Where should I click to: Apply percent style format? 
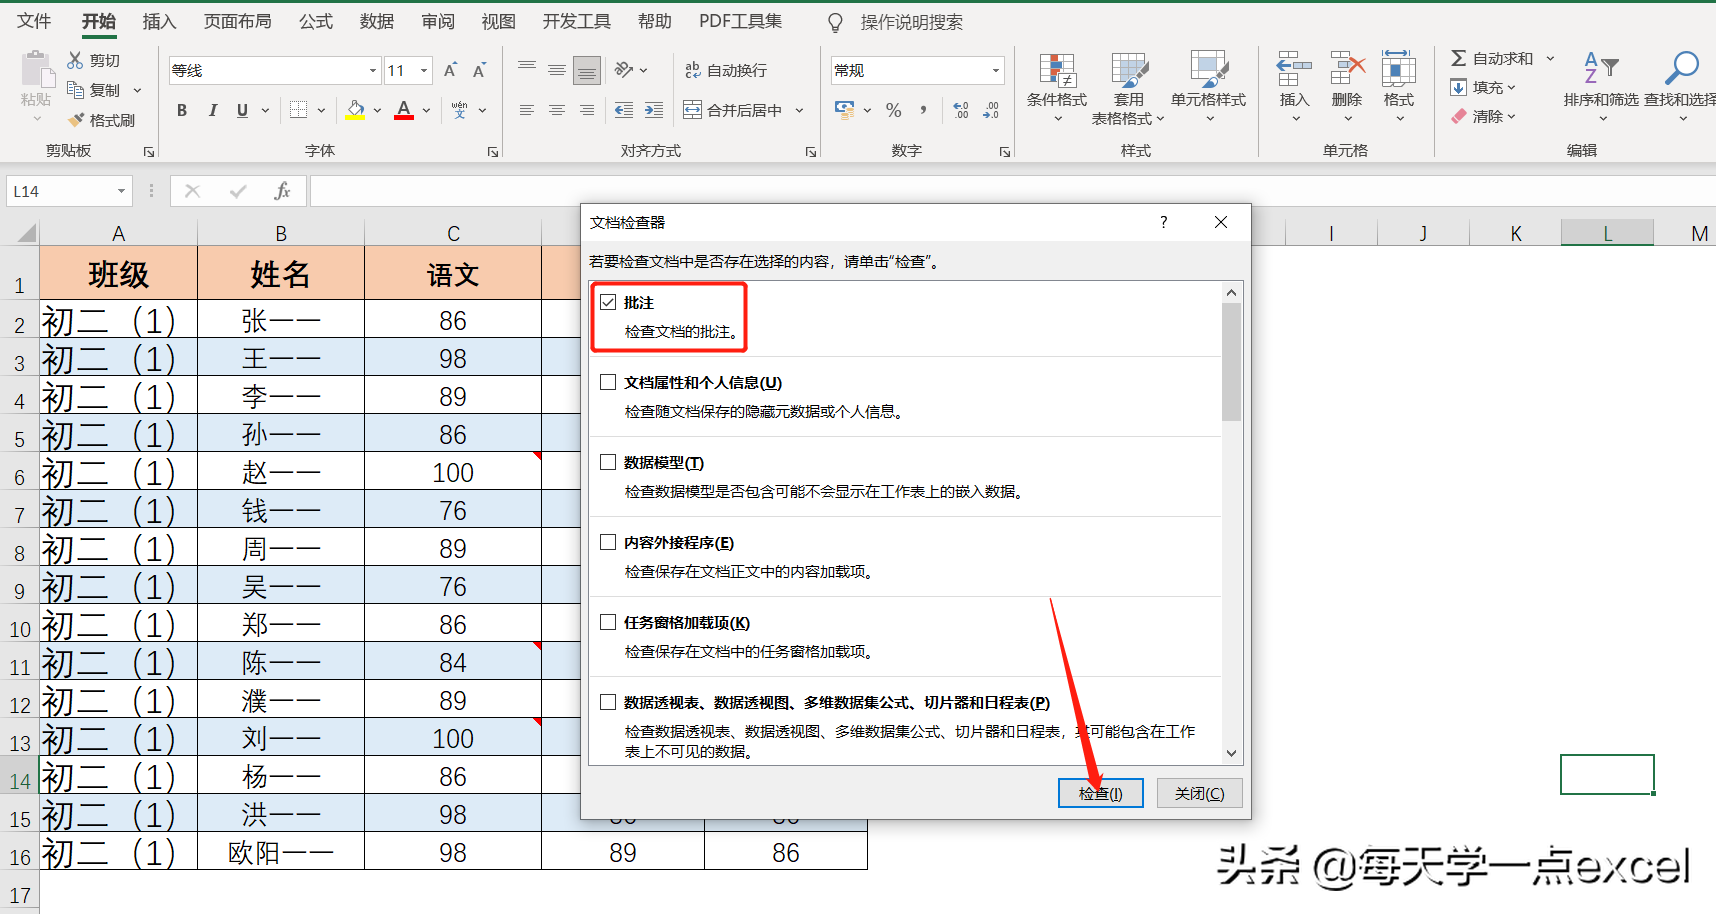894,110
